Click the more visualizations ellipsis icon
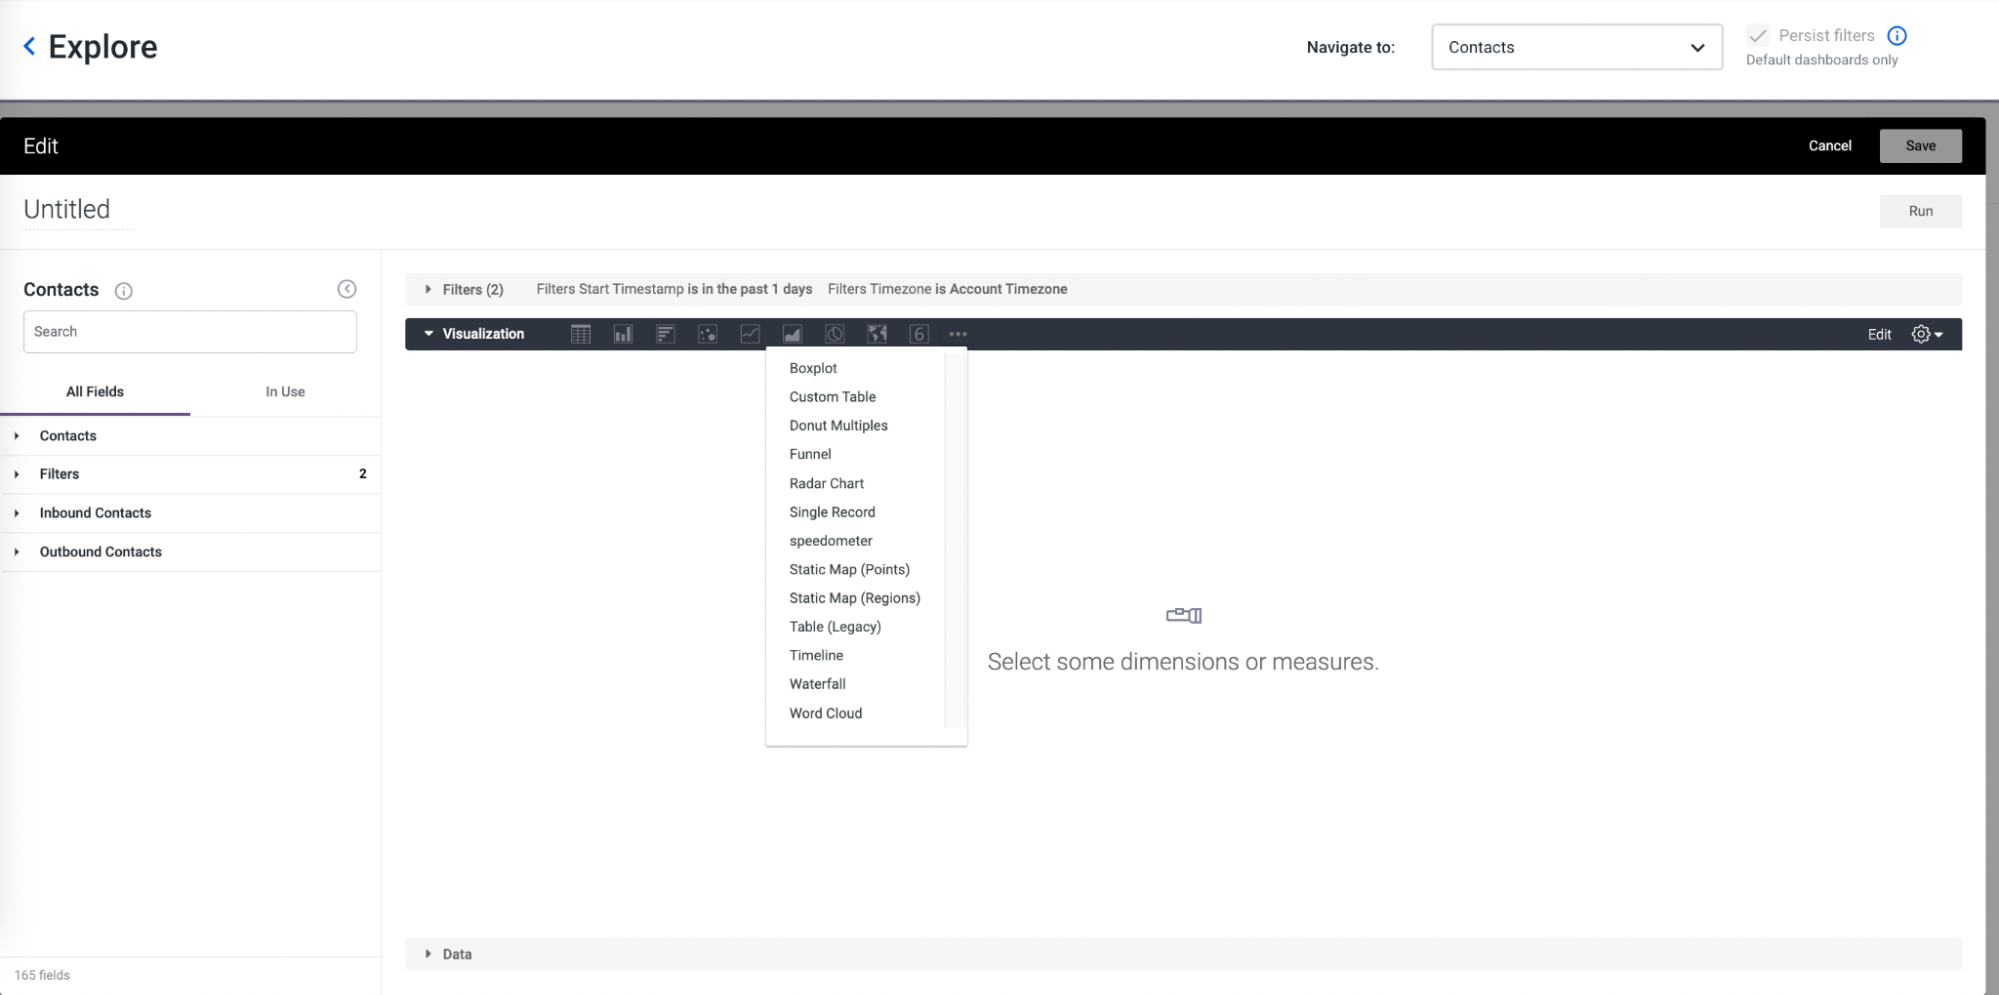The width and height of the screenshot is (1999, 995). coord(958,334)
